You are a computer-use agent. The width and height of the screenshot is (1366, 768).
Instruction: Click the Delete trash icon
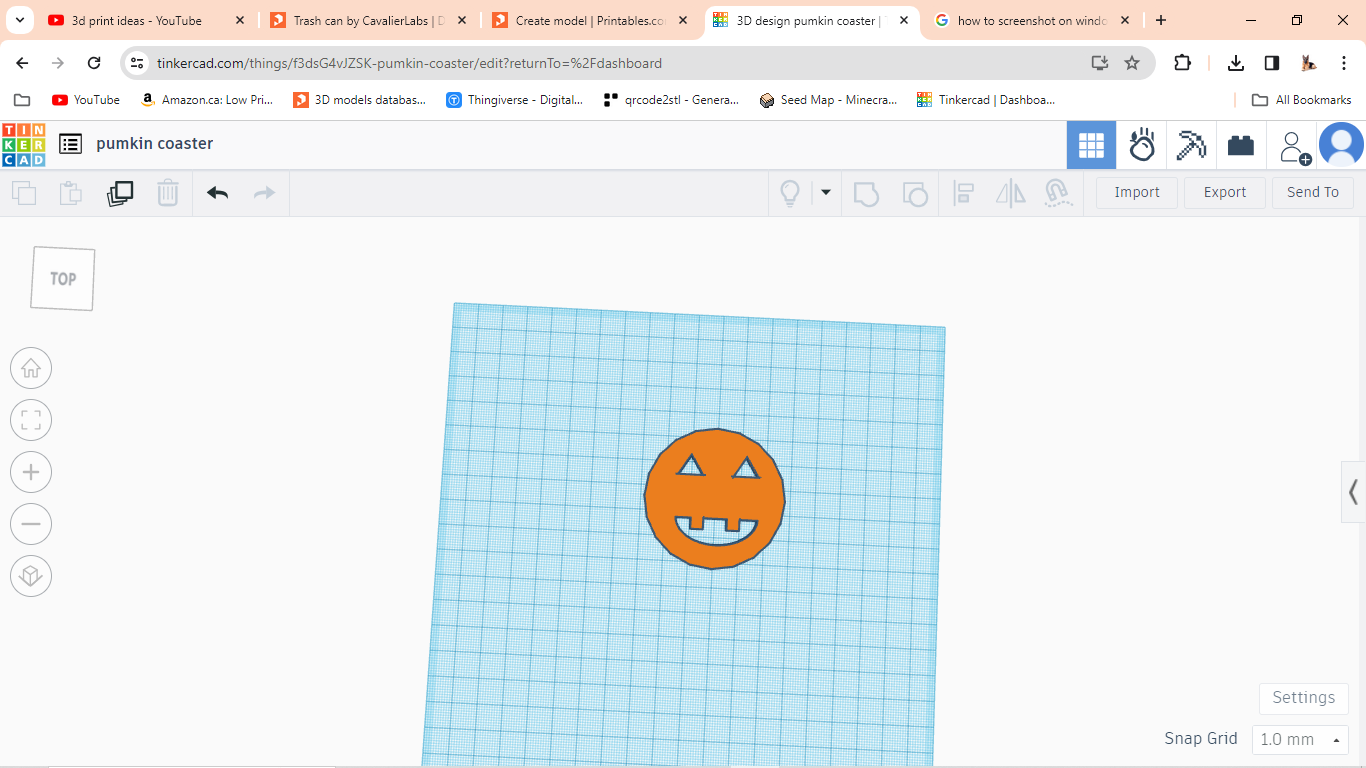click(x=168, y=193)
